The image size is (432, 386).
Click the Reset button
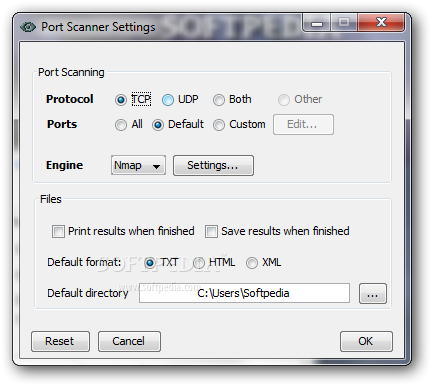click(x=60, y=341)
